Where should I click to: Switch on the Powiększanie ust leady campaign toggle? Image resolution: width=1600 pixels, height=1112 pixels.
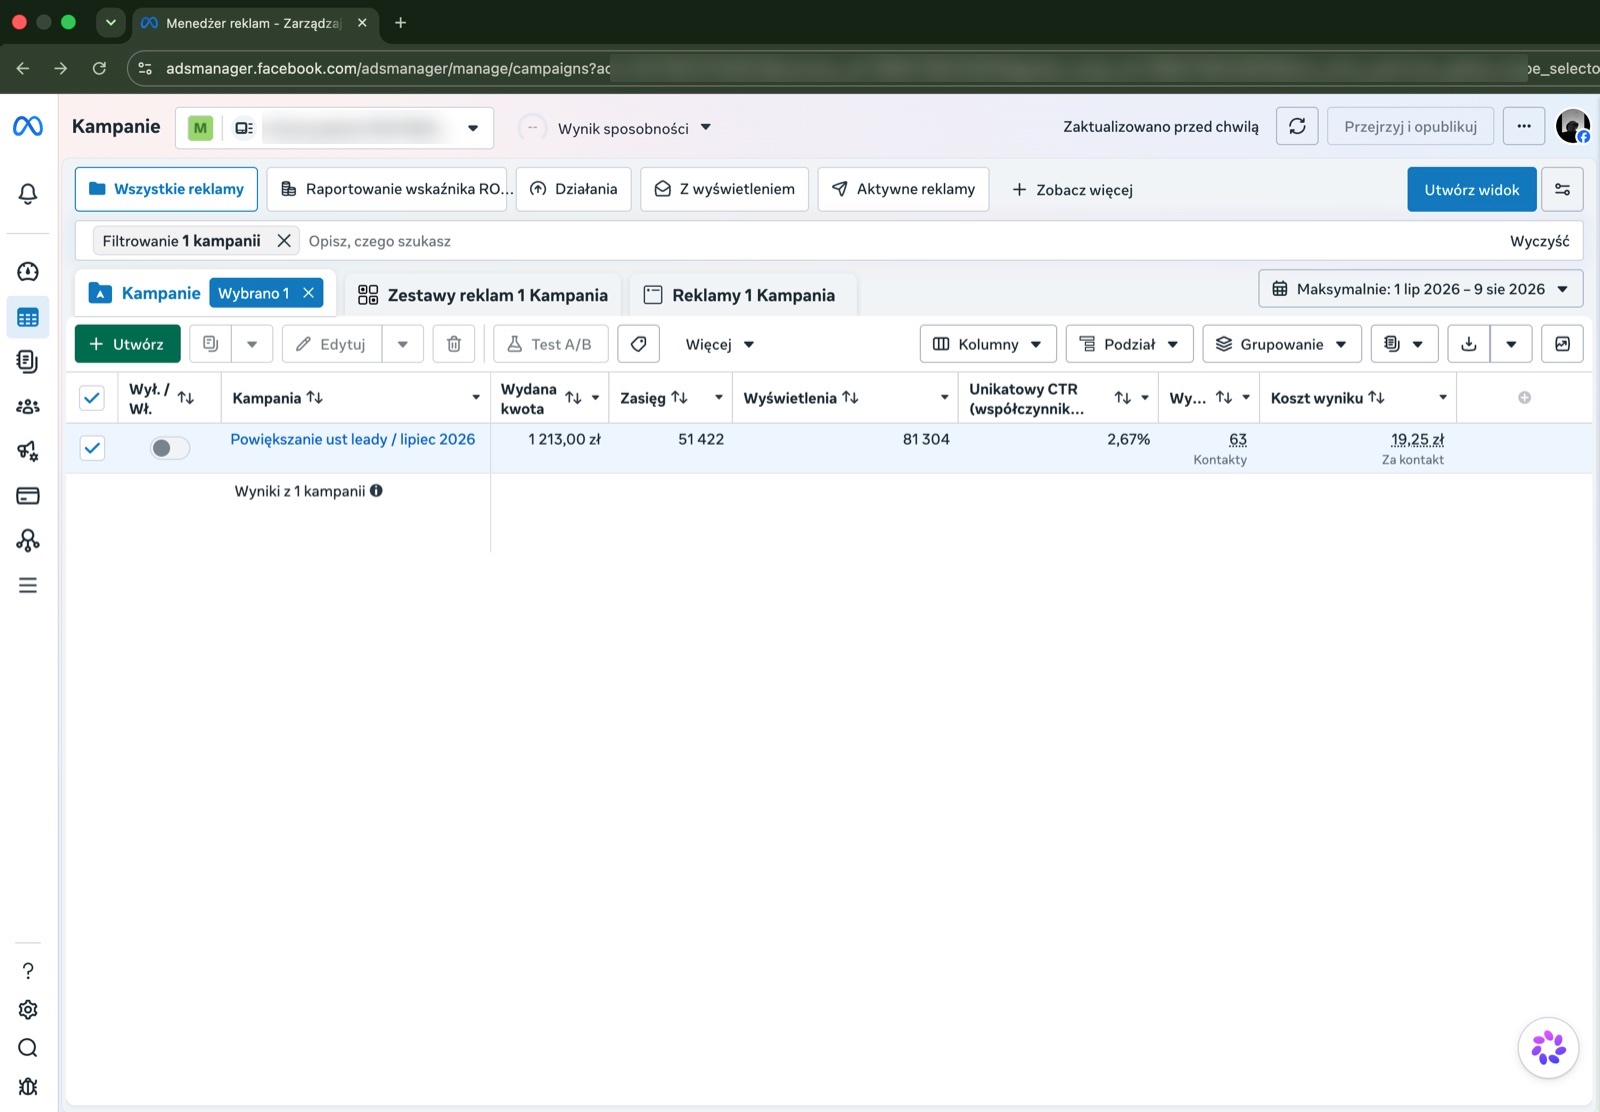point(169,448)
